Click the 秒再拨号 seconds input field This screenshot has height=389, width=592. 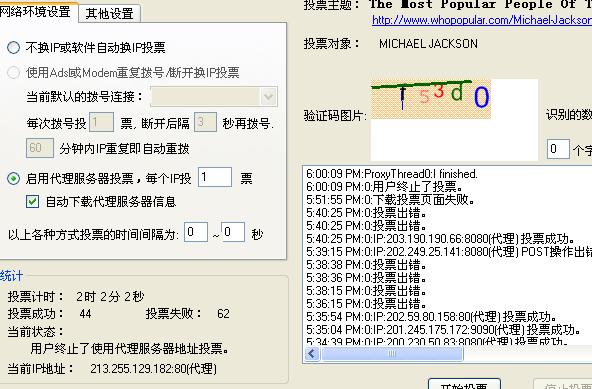pos(205,122)
